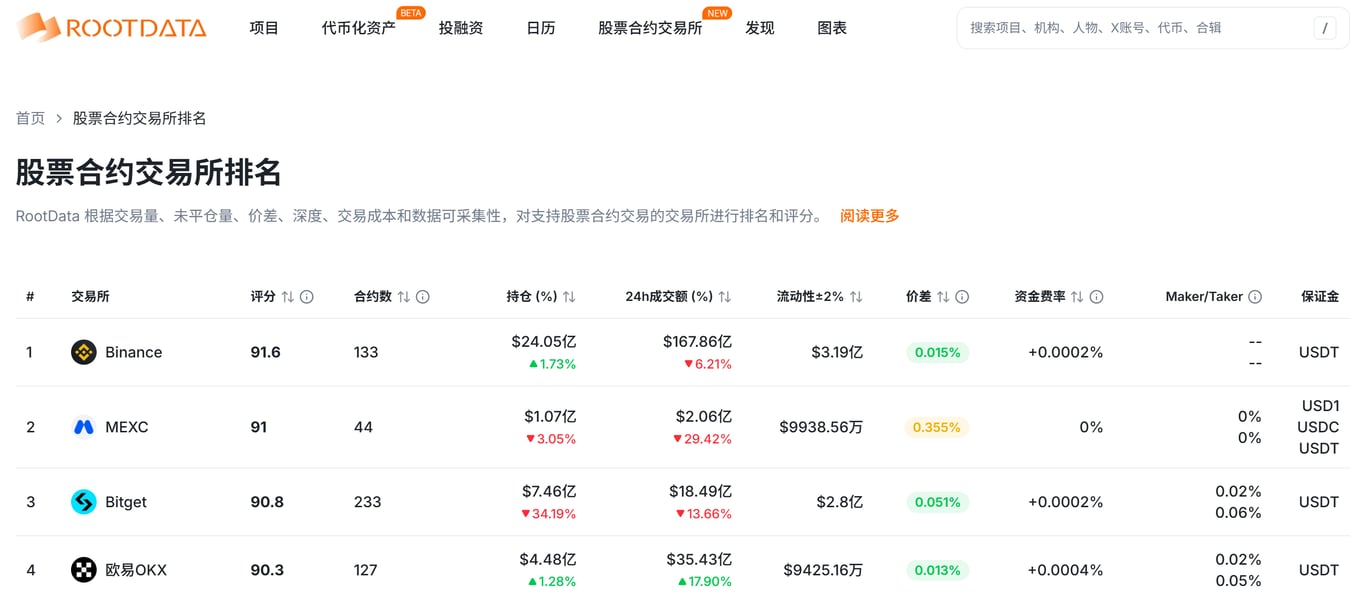
Task: Click the 股票合约交易所排名 page heading
Action: point(148,172)
